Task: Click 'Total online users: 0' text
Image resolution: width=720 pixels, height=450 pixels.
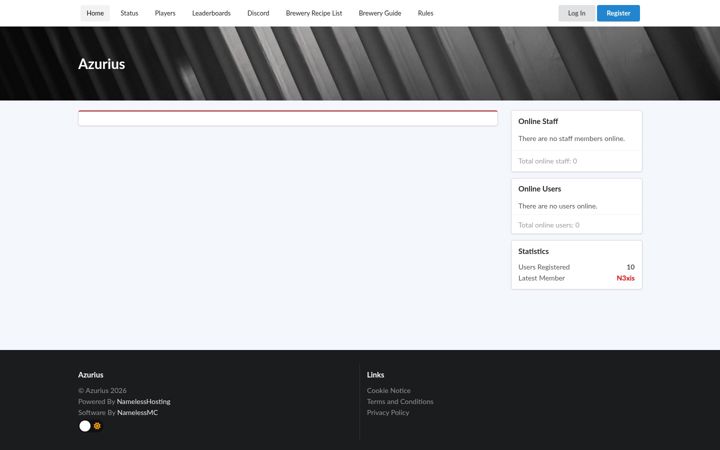Action: coord(549,225)
